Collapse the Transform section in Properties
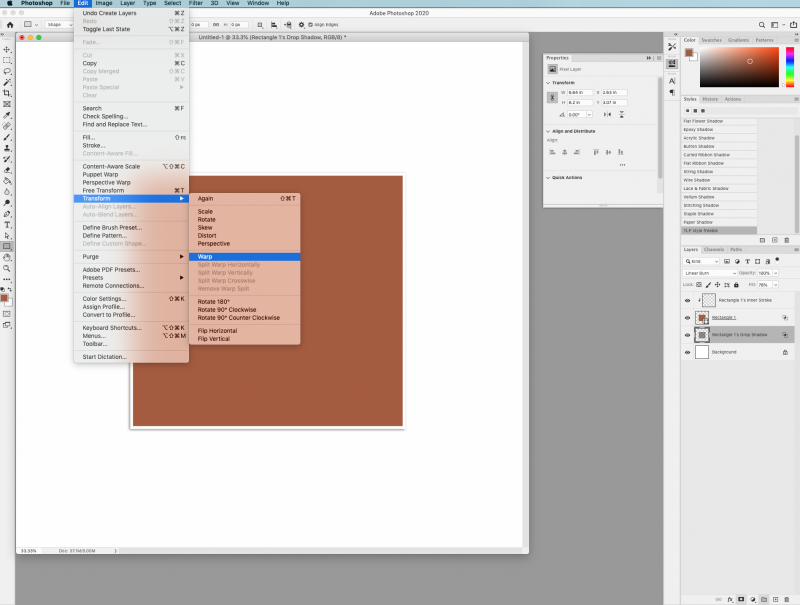The height and width of the screenshot is (605, 800). coord(548,83)
